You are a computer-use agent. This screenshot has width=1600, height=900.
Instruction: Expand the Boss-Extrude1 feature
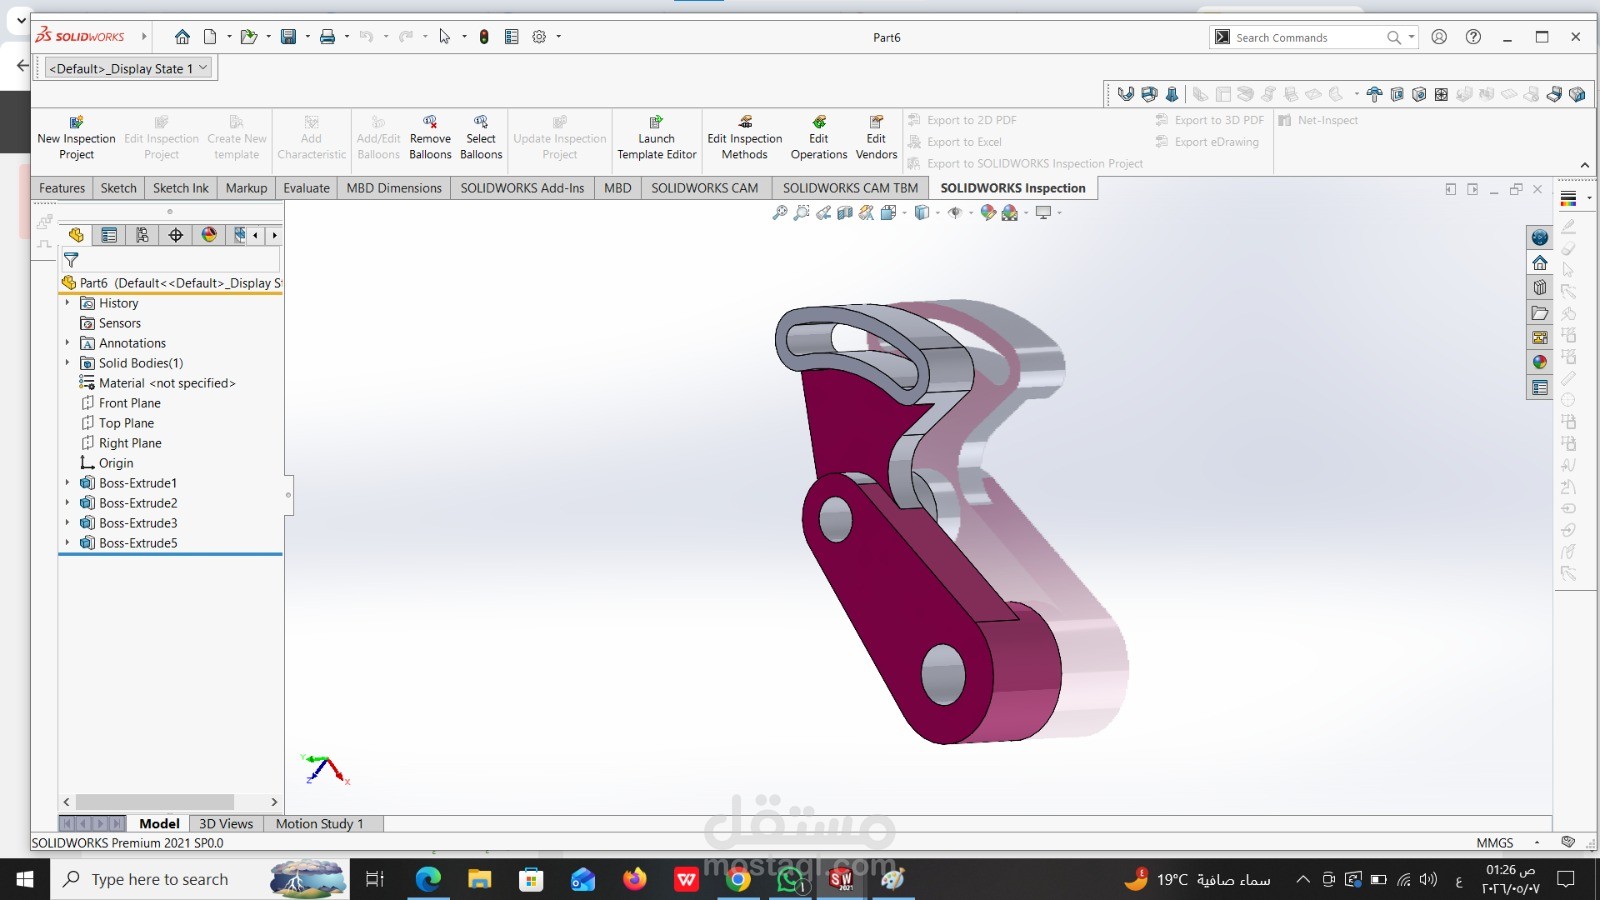[67, 483]
